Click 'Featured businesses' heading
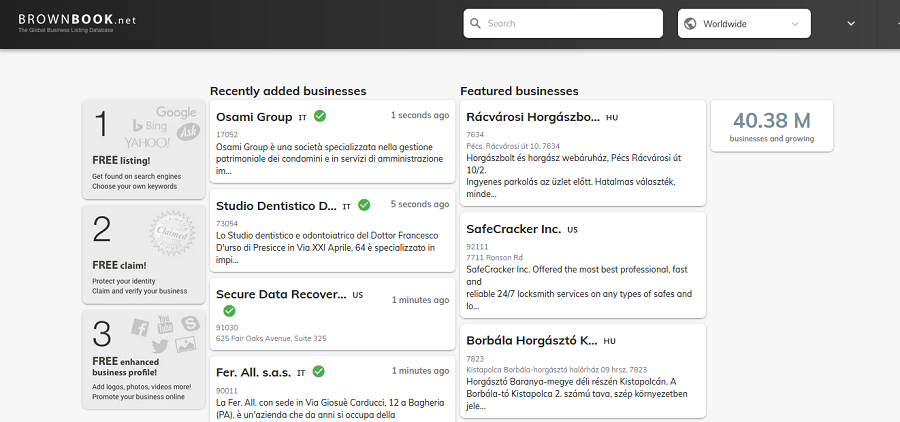 [x=519, y=91]
